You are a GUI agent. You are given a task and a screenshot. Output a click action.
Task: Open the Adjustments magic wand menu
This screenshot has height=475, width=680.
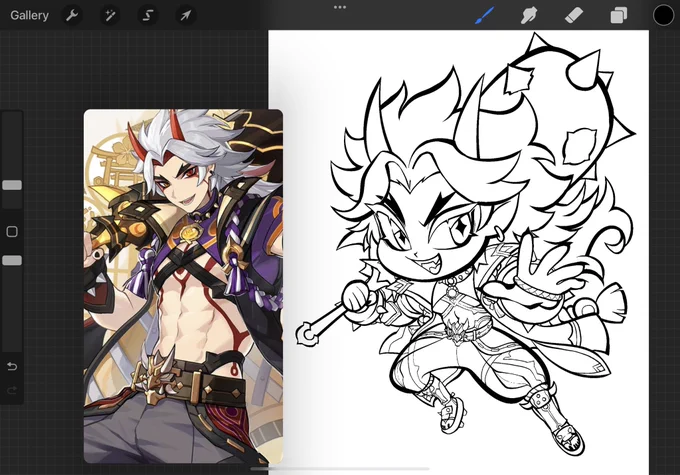coord(110,16)
